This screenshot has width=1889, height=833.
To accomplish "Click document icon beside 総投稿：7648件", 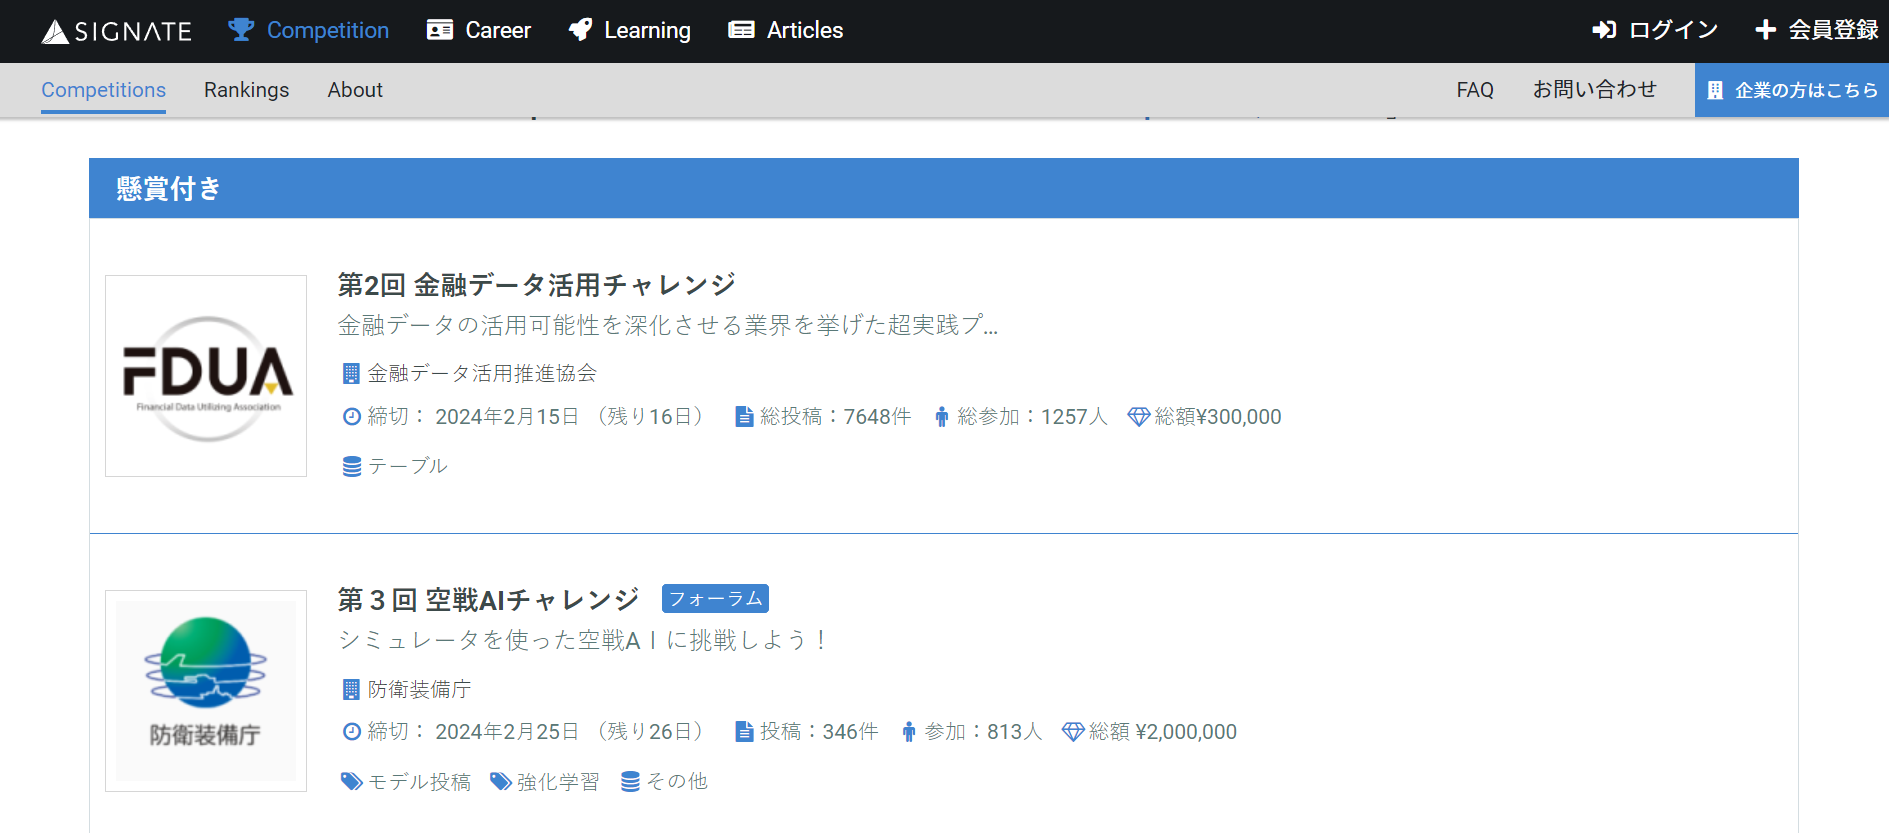I will tap(744, 417).
